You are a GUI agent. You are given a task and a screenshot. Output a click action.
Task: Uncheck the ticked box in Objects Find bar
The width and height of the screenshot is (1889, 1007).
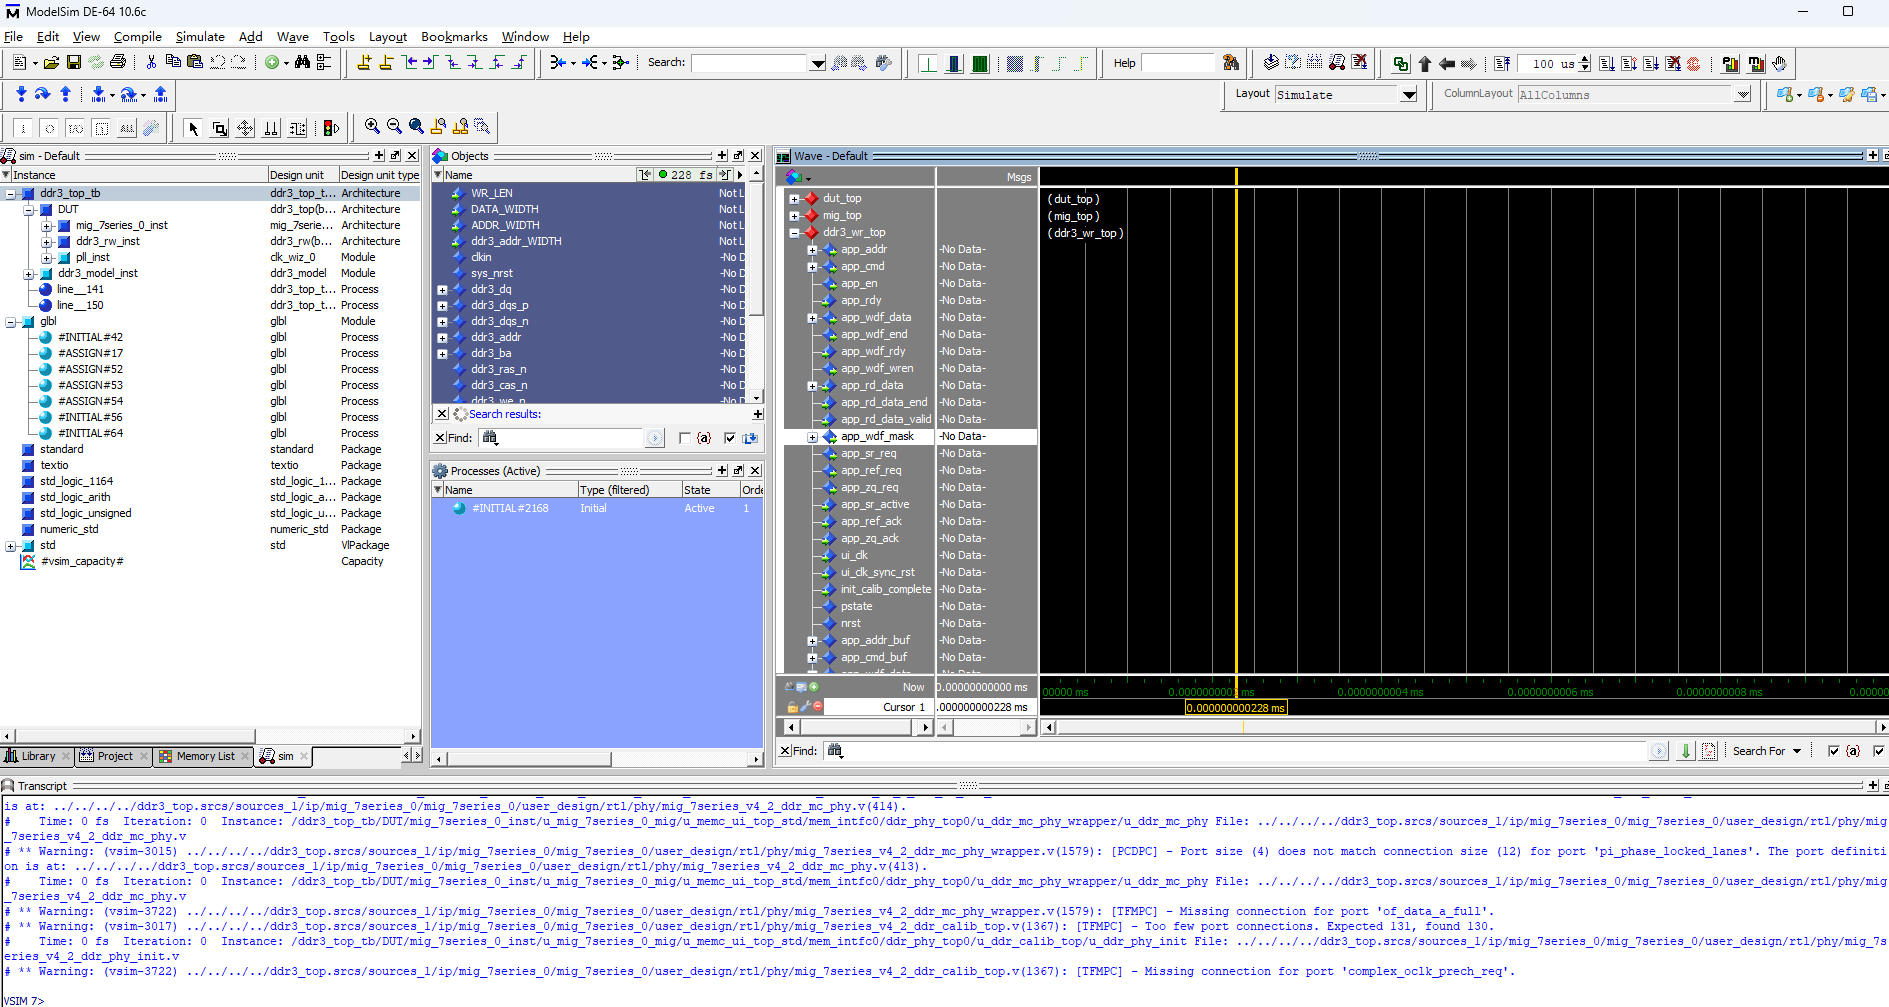tap(730, 438)
